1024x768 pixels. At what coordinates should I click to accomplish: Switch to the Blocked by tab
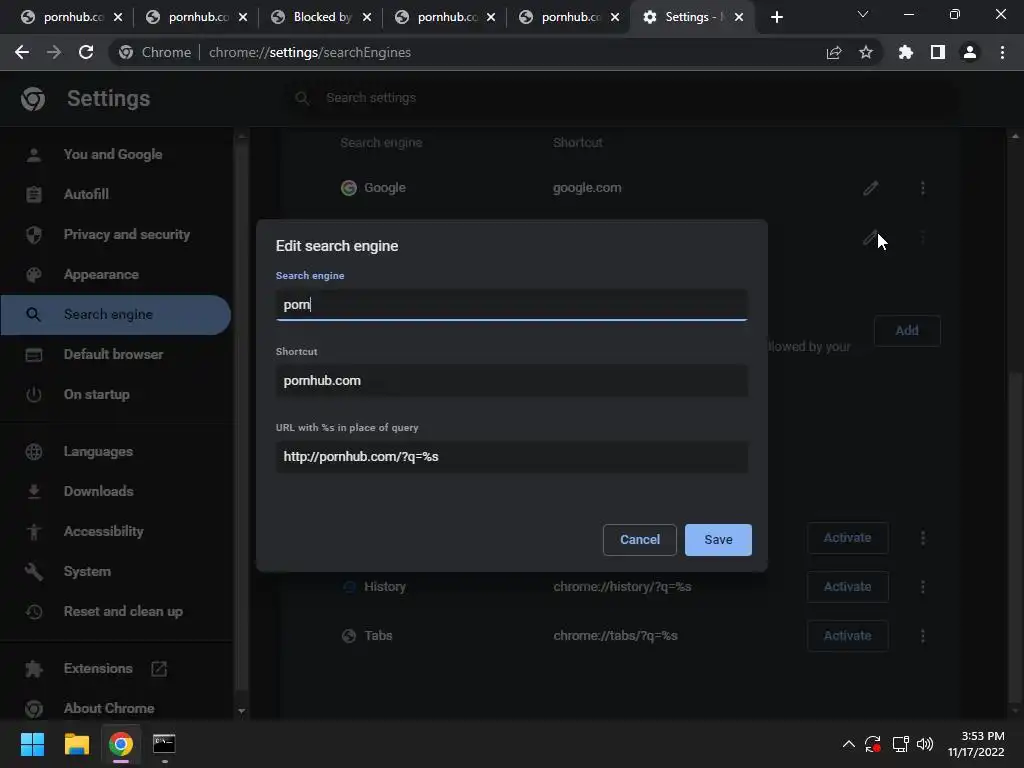(321, 17)
